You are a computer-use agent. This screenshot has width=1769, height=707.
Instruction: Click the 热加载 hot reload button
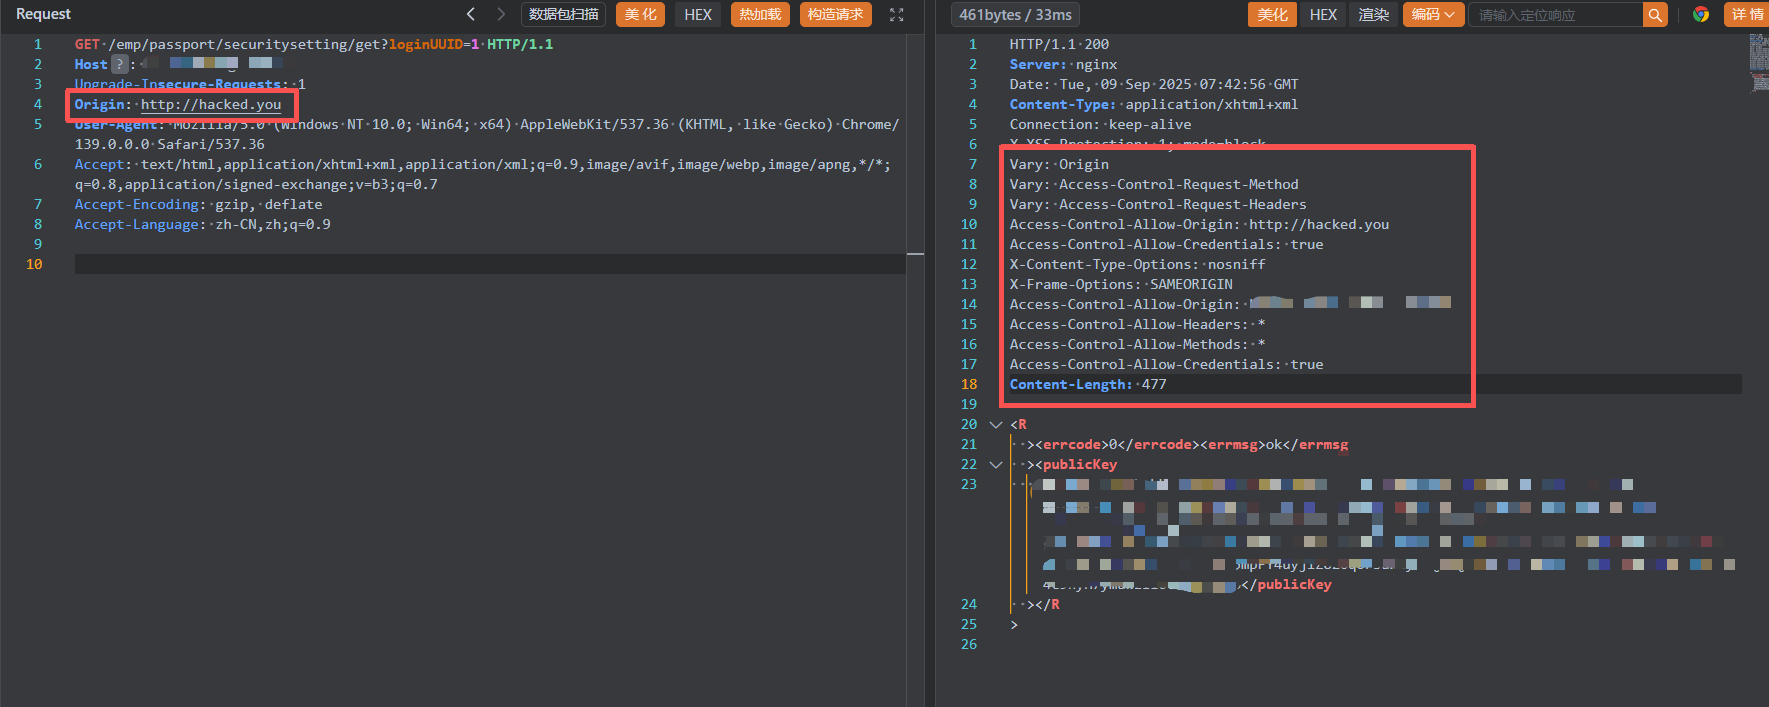[760, 15]
